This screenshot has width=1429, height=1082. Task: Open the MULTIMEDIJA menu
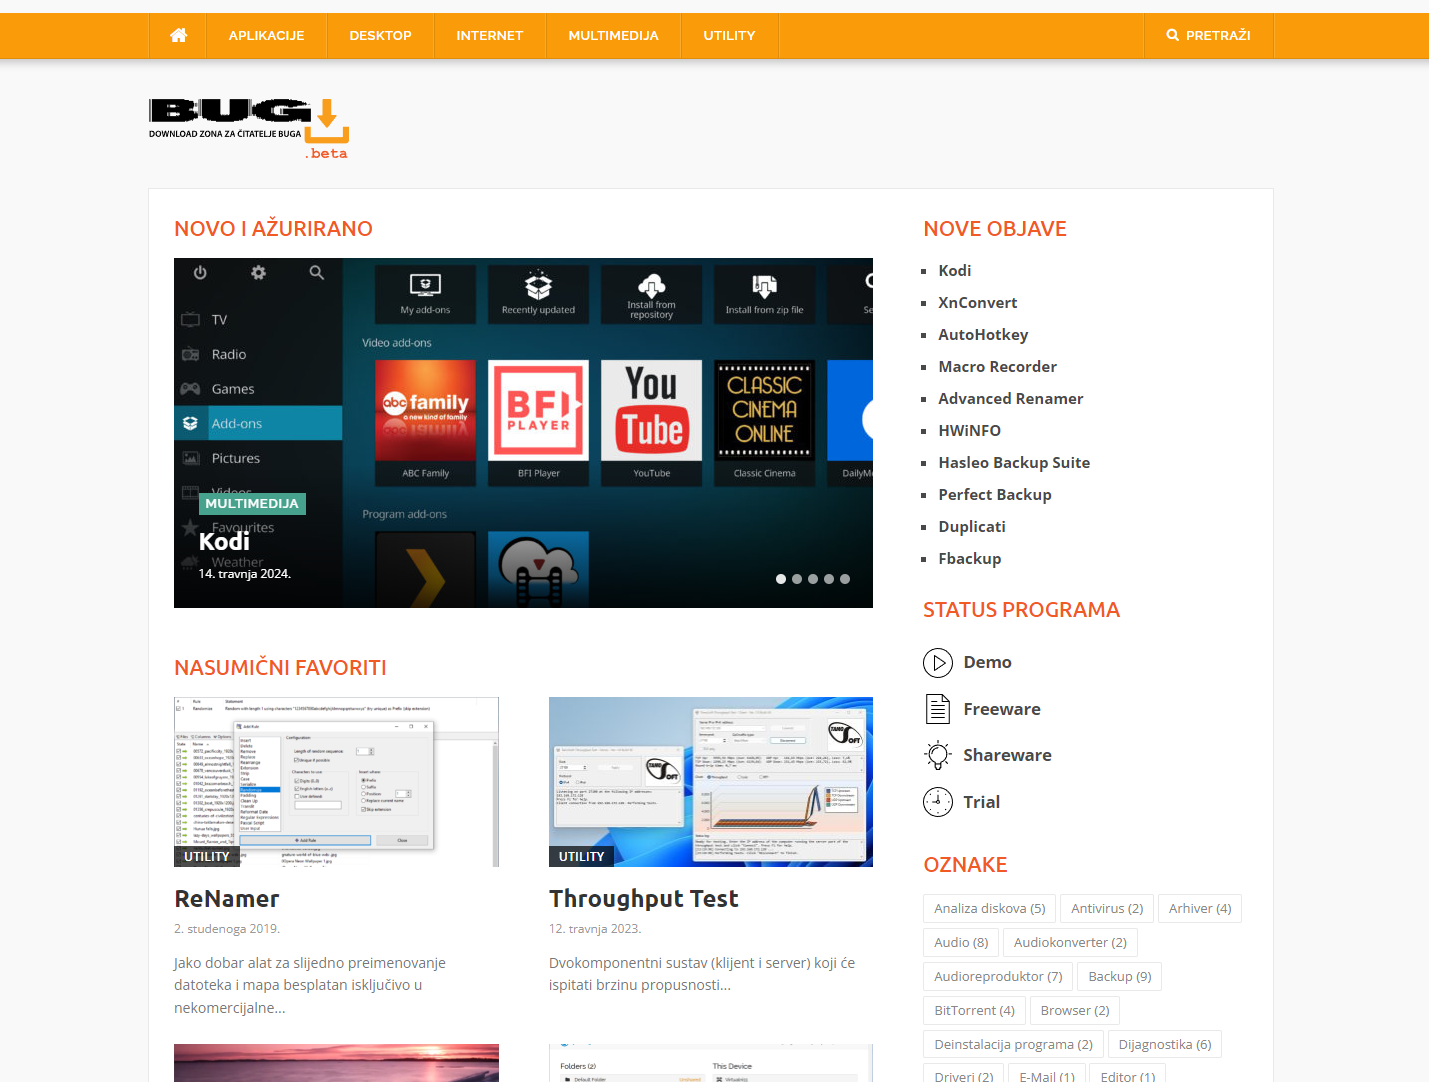pyautogui.click(x=613, y=35)
